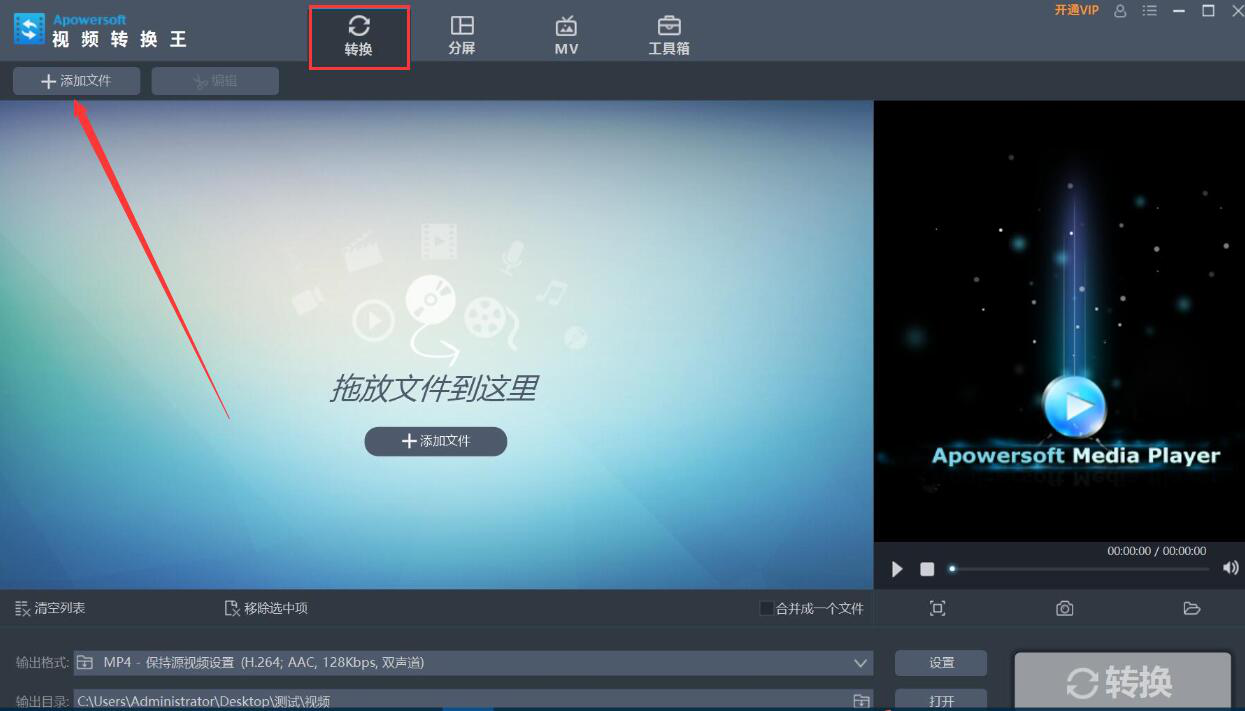Open the snapshot folder icon
Screen dimensions: 1245x711
[1191, 608]
